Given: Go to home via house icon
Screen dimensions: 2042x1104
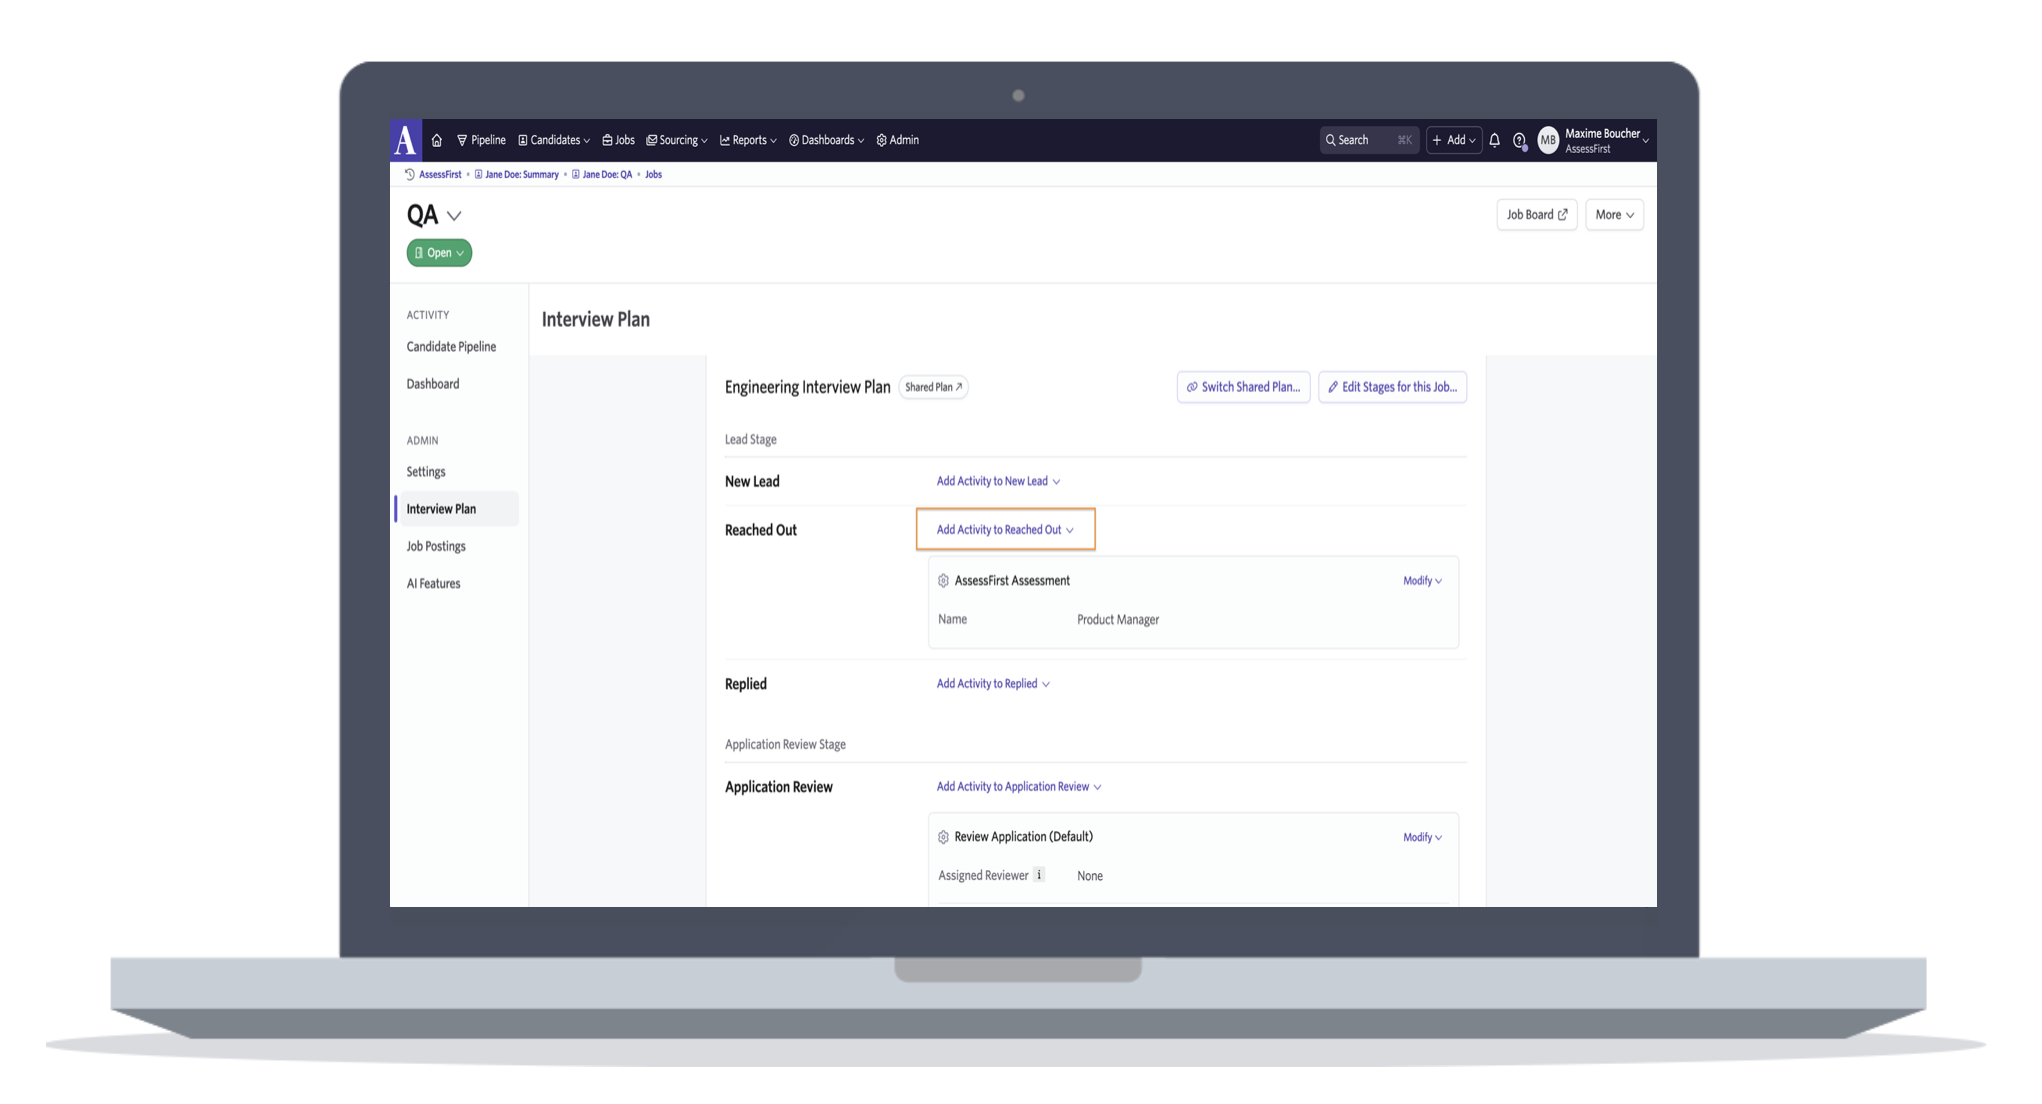Looking at the screenshot, I should [436, 140].
